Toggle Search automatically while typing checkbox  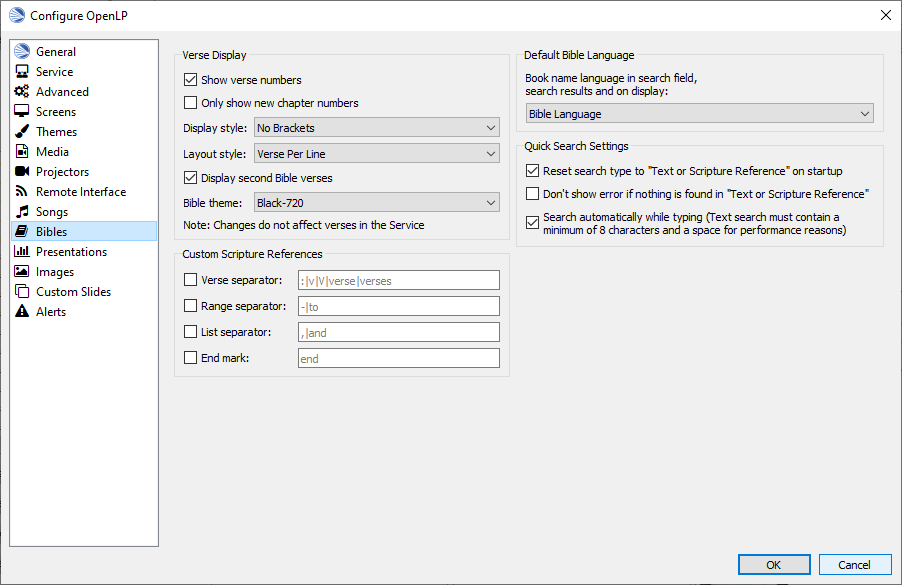pyautogui.click(x=533, y=222)
